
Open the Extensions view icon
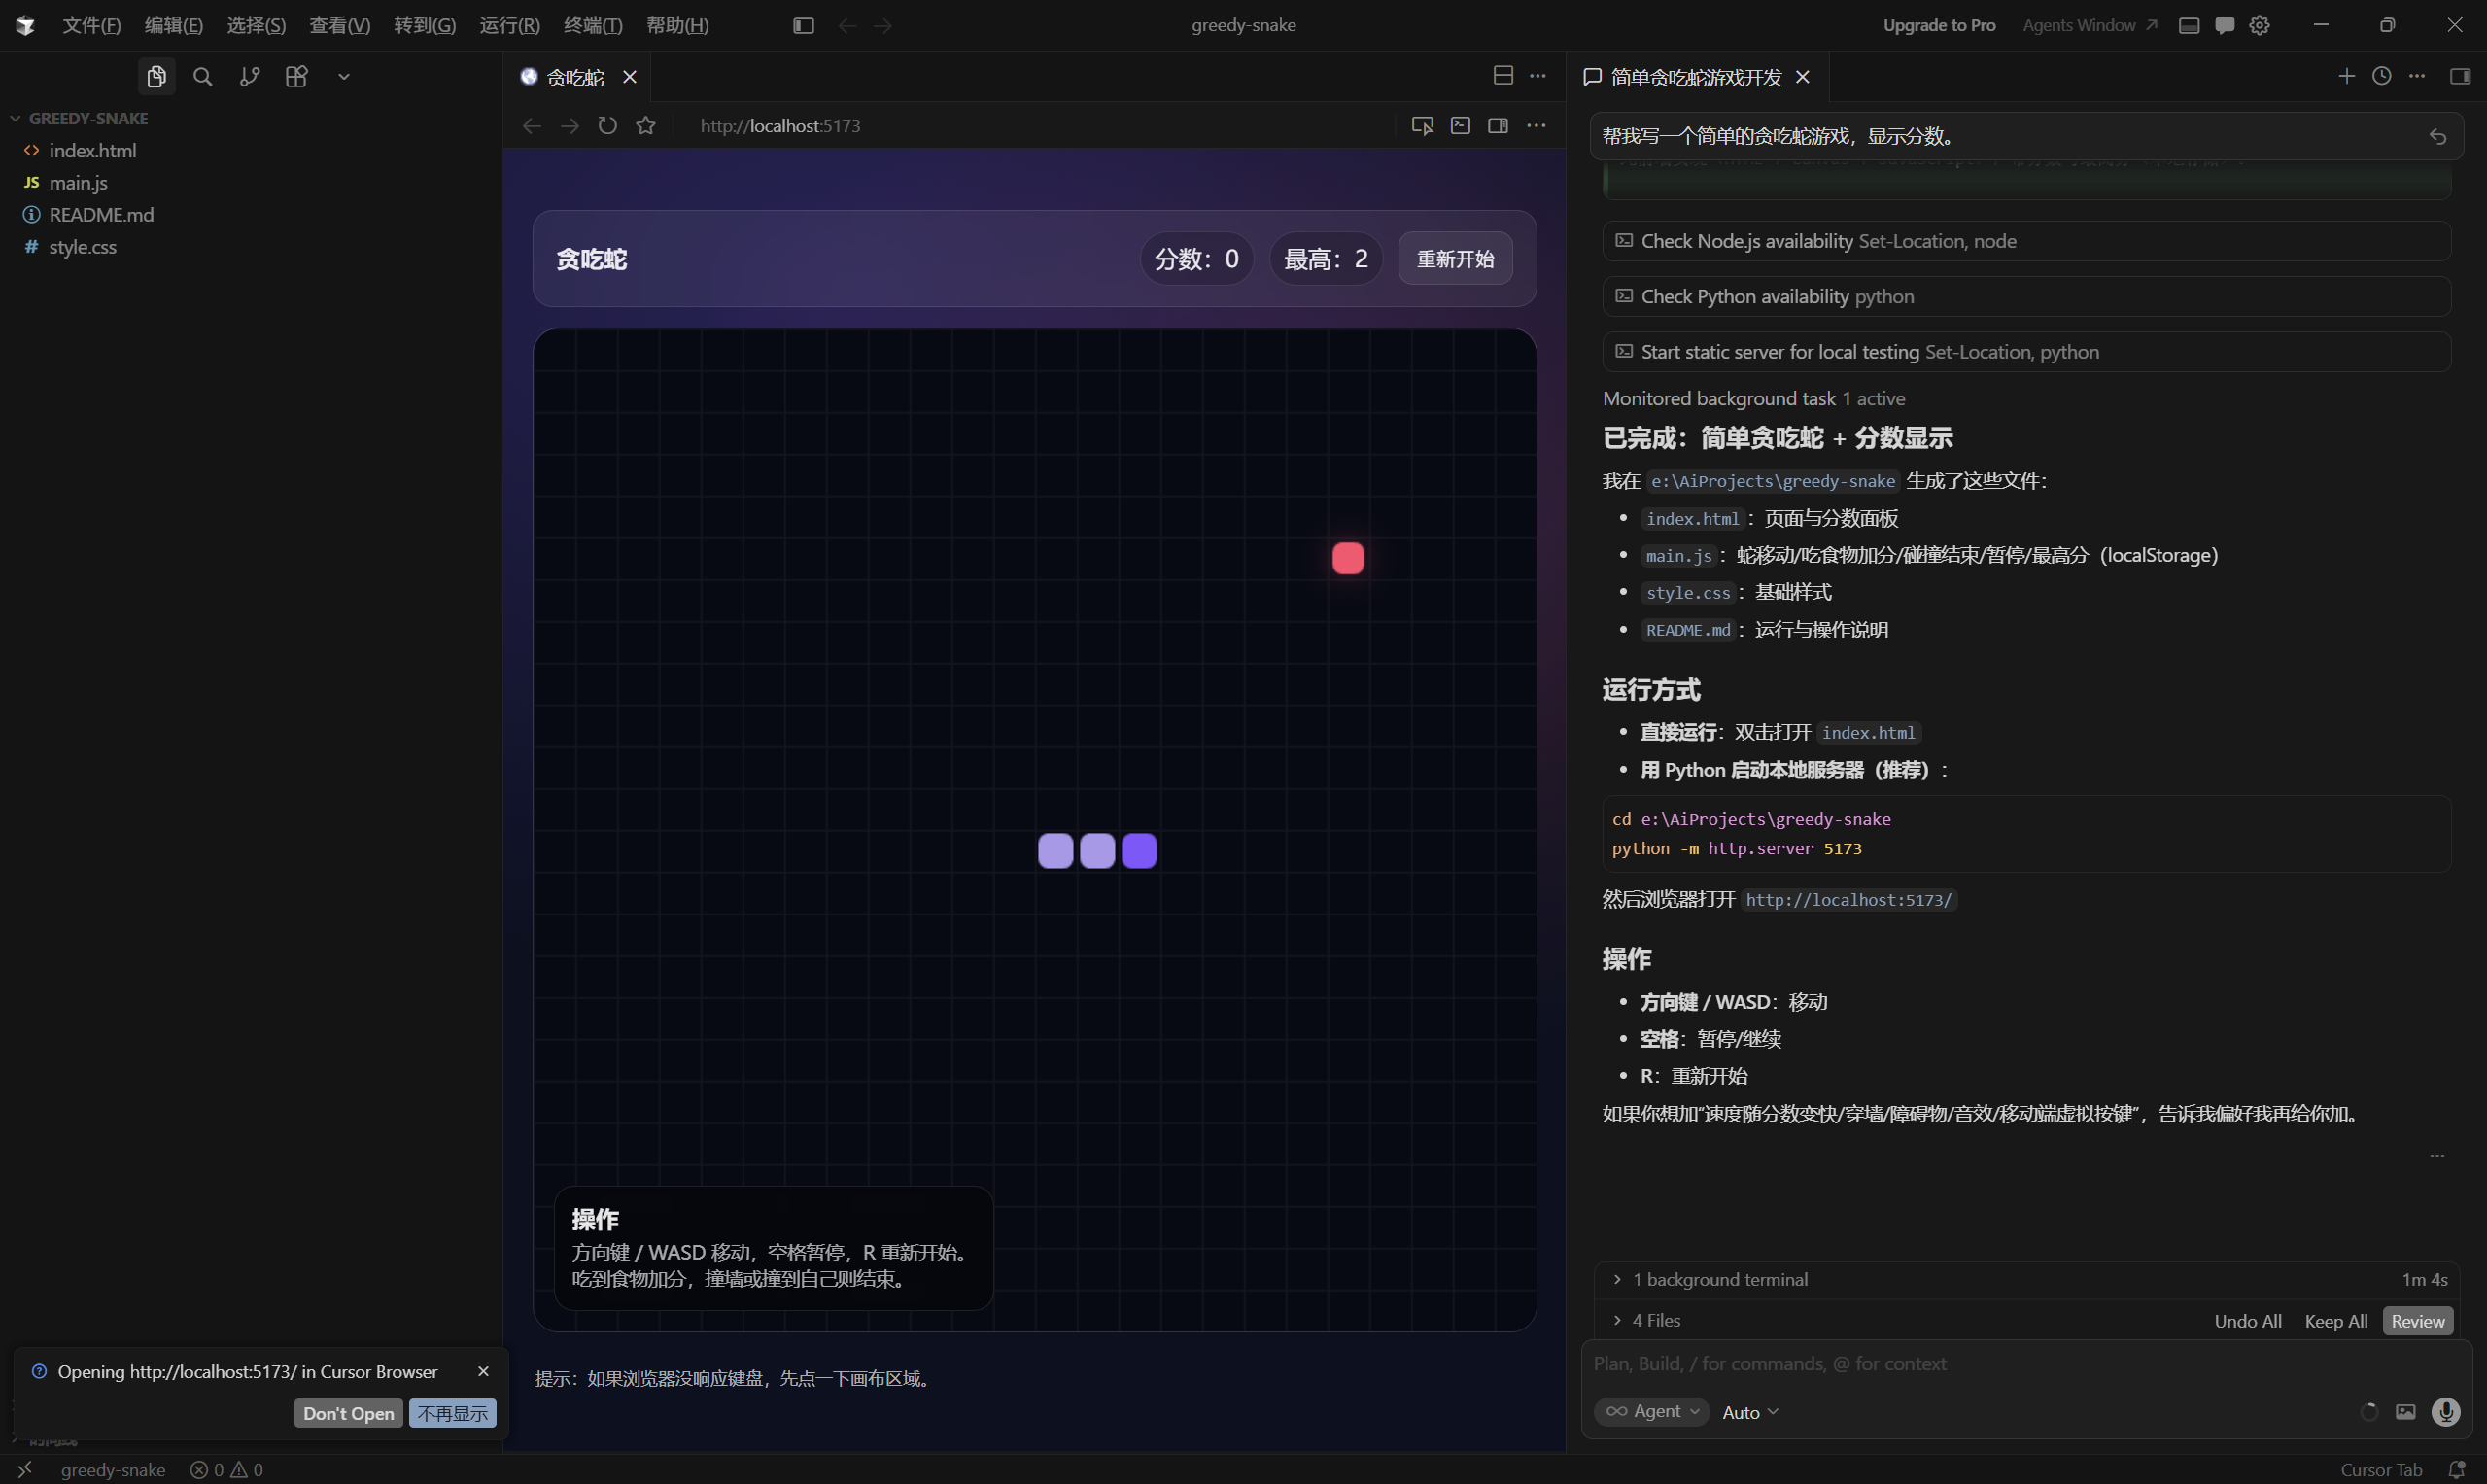297,77
